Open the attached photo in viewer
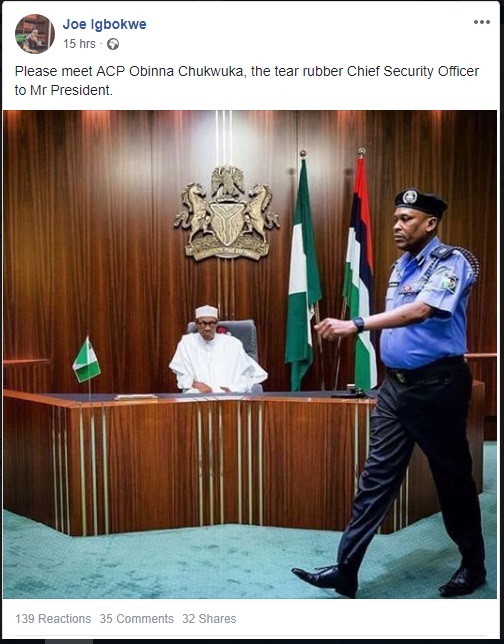 (250, 354)
